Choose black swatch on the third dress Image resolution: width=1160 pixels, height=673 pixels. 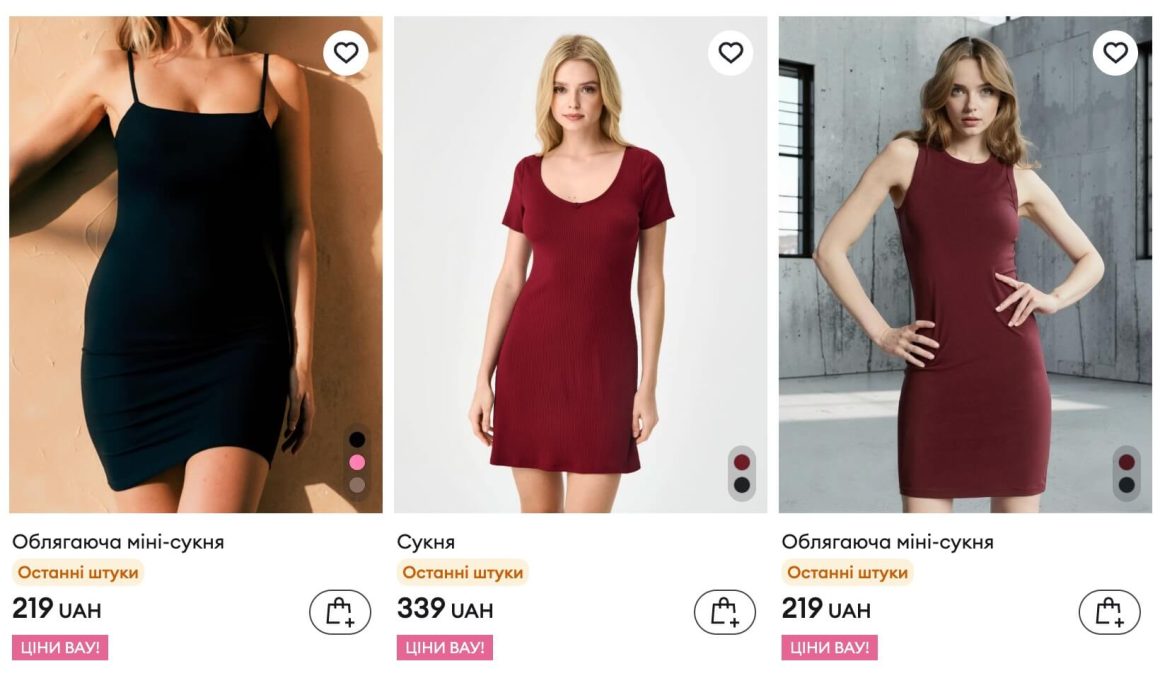pyautogui.click(x=1126, y=485)
